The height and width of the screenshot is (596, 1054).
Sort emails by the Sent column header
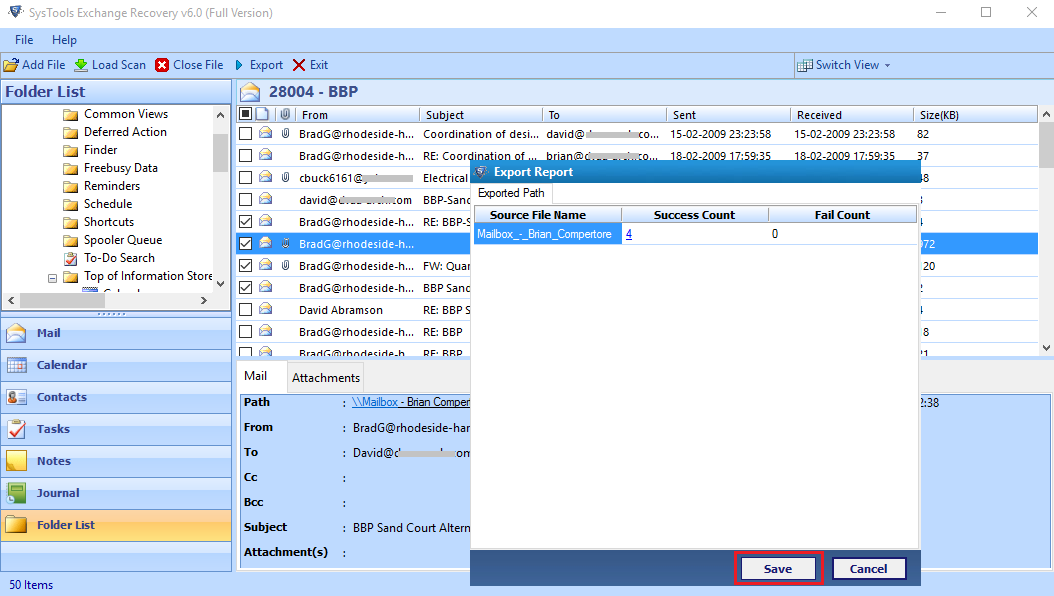pyautogui.click(x=729, y=115)
